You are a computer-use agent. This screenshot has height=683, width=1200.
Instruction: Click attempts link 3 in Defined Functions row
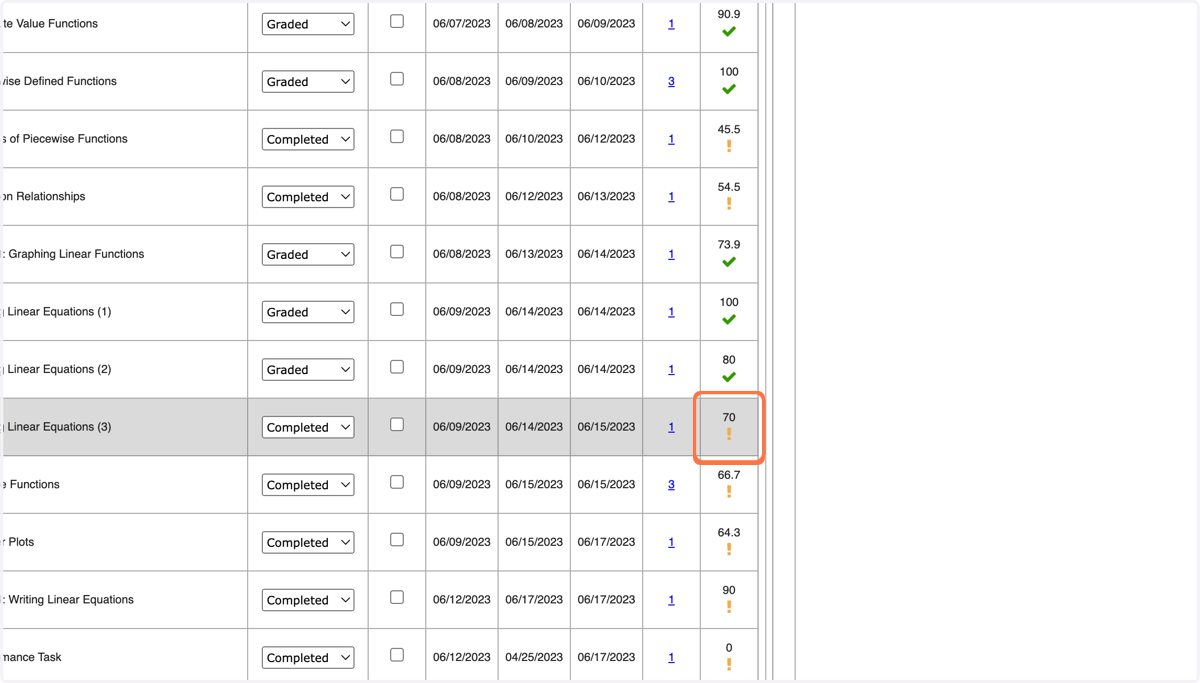point(671,82)
